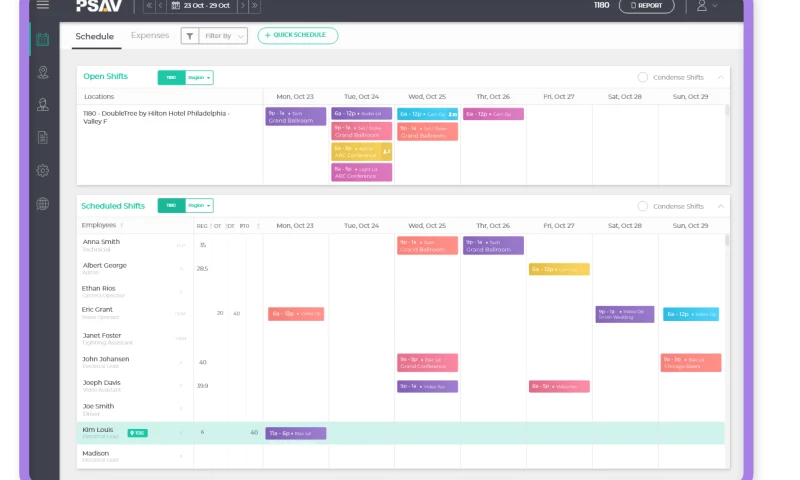Open Region dropdown in Scheduled Shifts

[199, 206]
